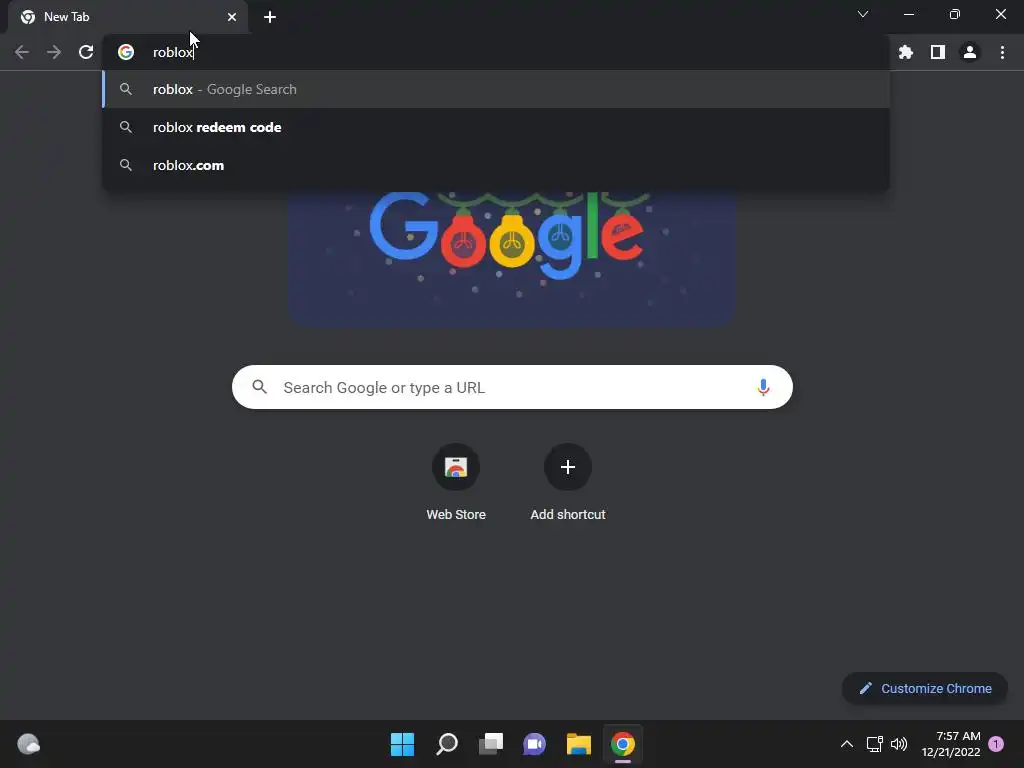Image resolution: width=1024 pixels, height=768 pixels.
Task: Click the magnifier icon in the search box
Action: click(259, 387)
